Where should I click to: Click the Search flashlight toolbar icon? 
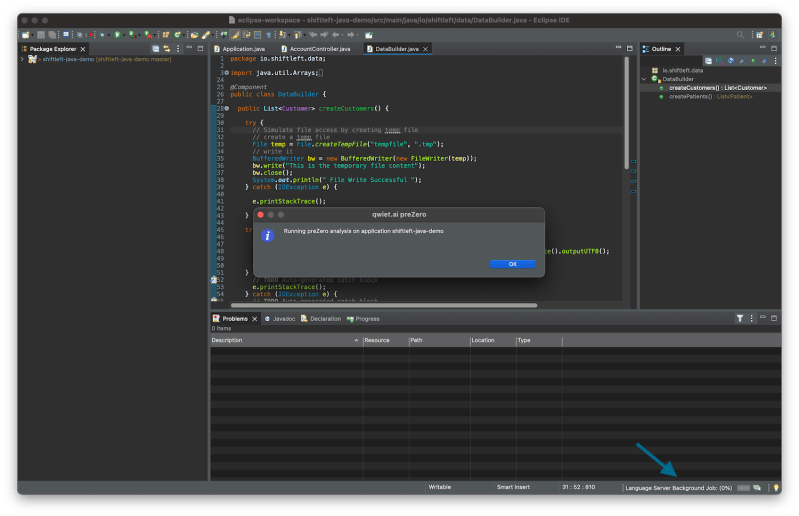click(x=205, y=35)
